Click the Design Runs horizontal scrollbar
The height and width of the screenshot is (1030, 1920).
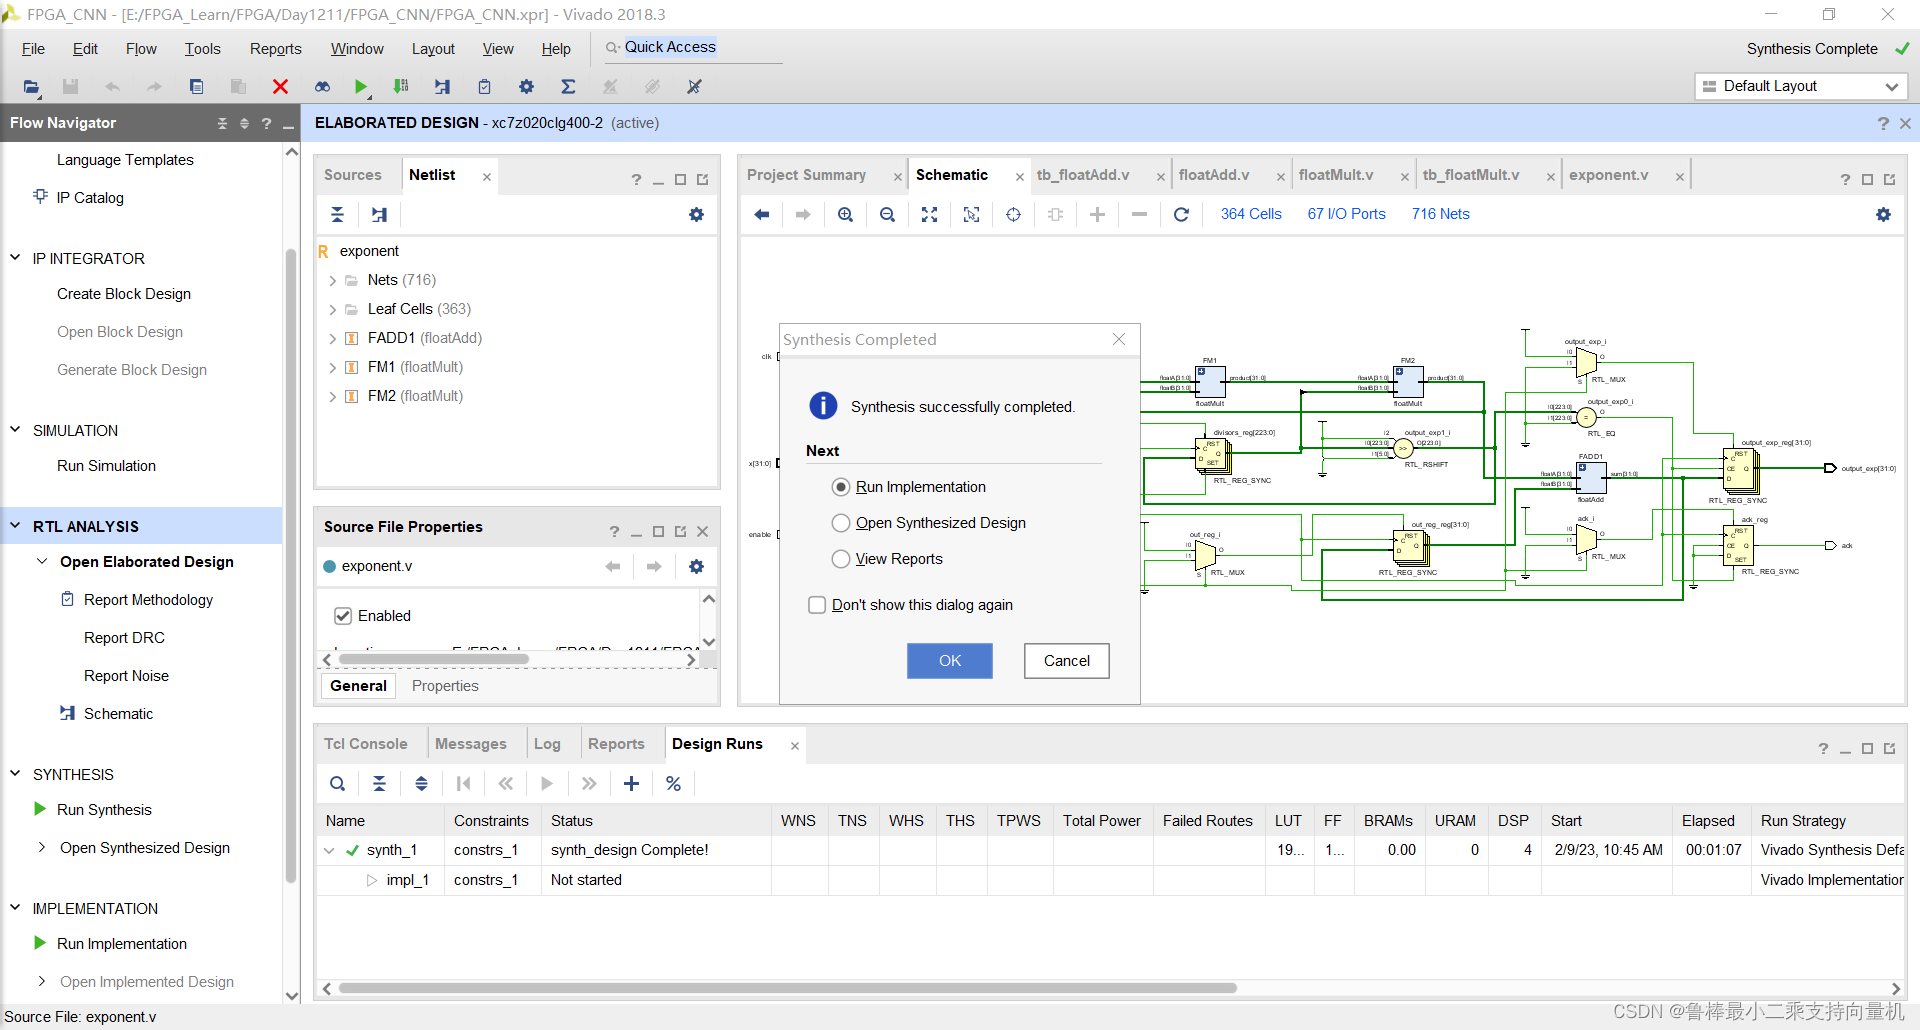[x=787, y=988]
